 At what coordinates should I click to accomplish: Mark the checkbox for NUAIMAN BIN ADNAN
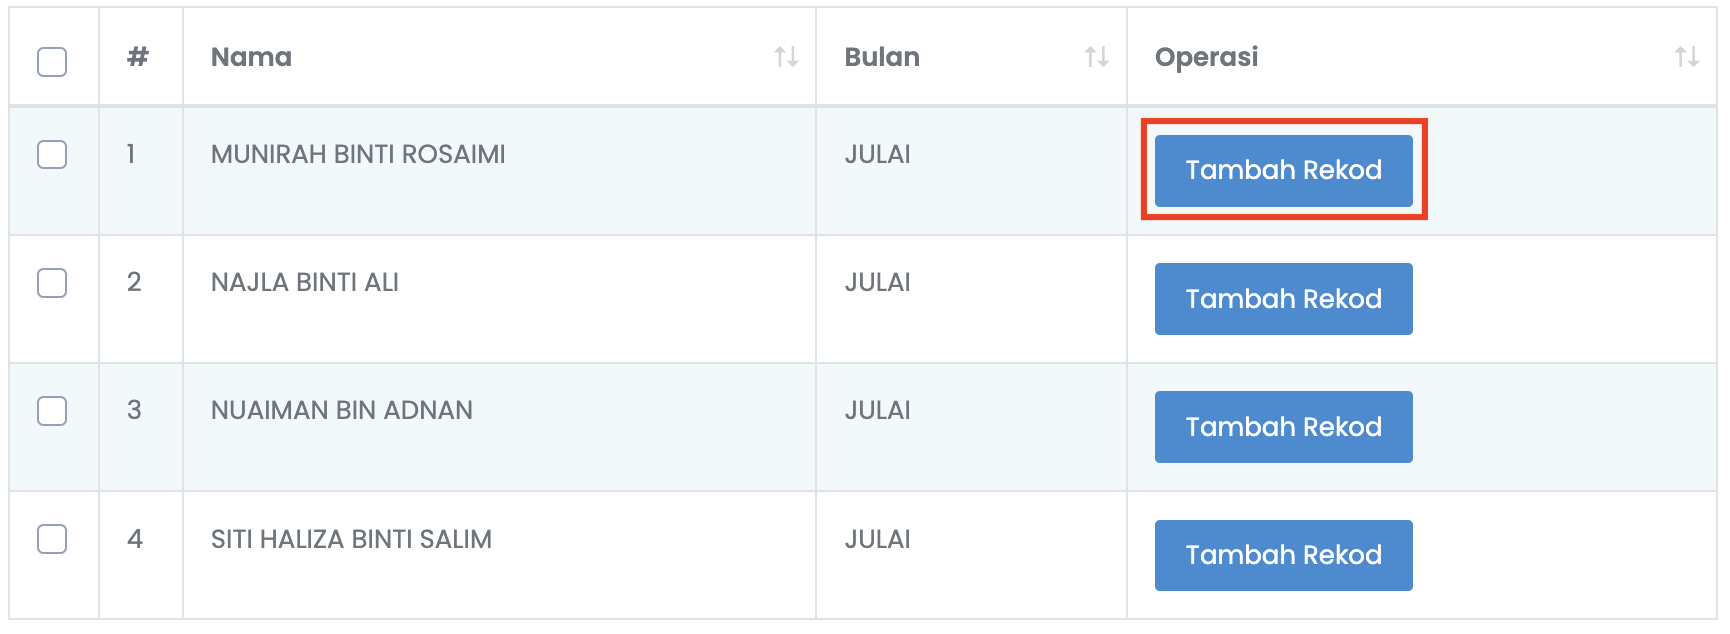pyautogui.click(x=52, y=411)
